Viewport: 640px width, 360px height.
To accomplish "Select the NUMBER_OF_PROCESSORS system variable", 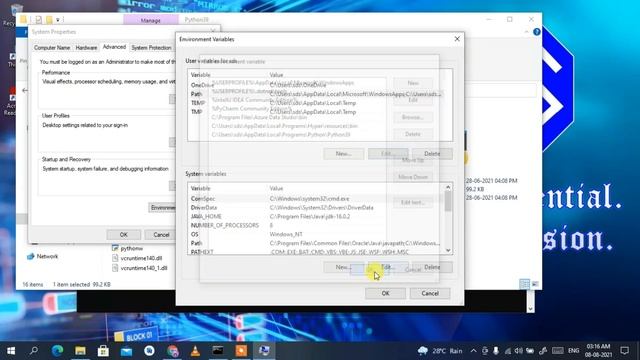I will (316, 225).
